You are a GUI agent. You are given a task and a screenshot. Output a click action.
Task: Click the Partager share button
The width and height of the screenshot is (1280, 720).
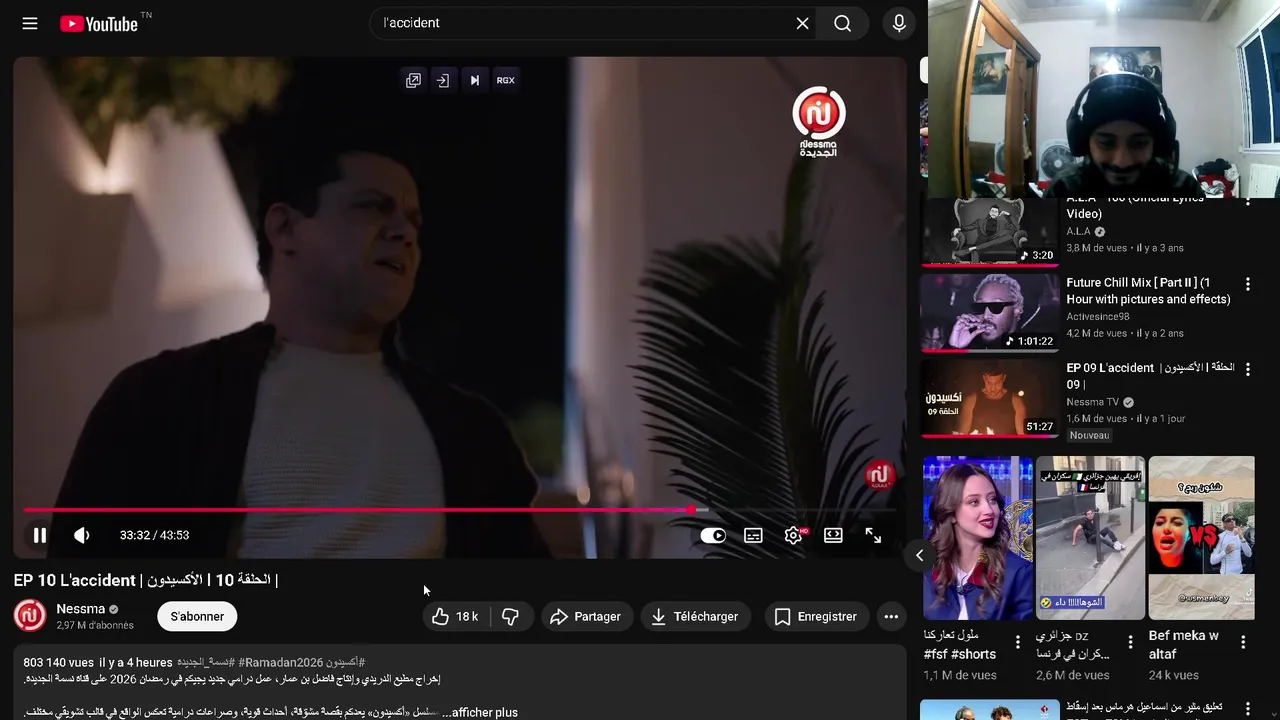click(x=586, y=616)
